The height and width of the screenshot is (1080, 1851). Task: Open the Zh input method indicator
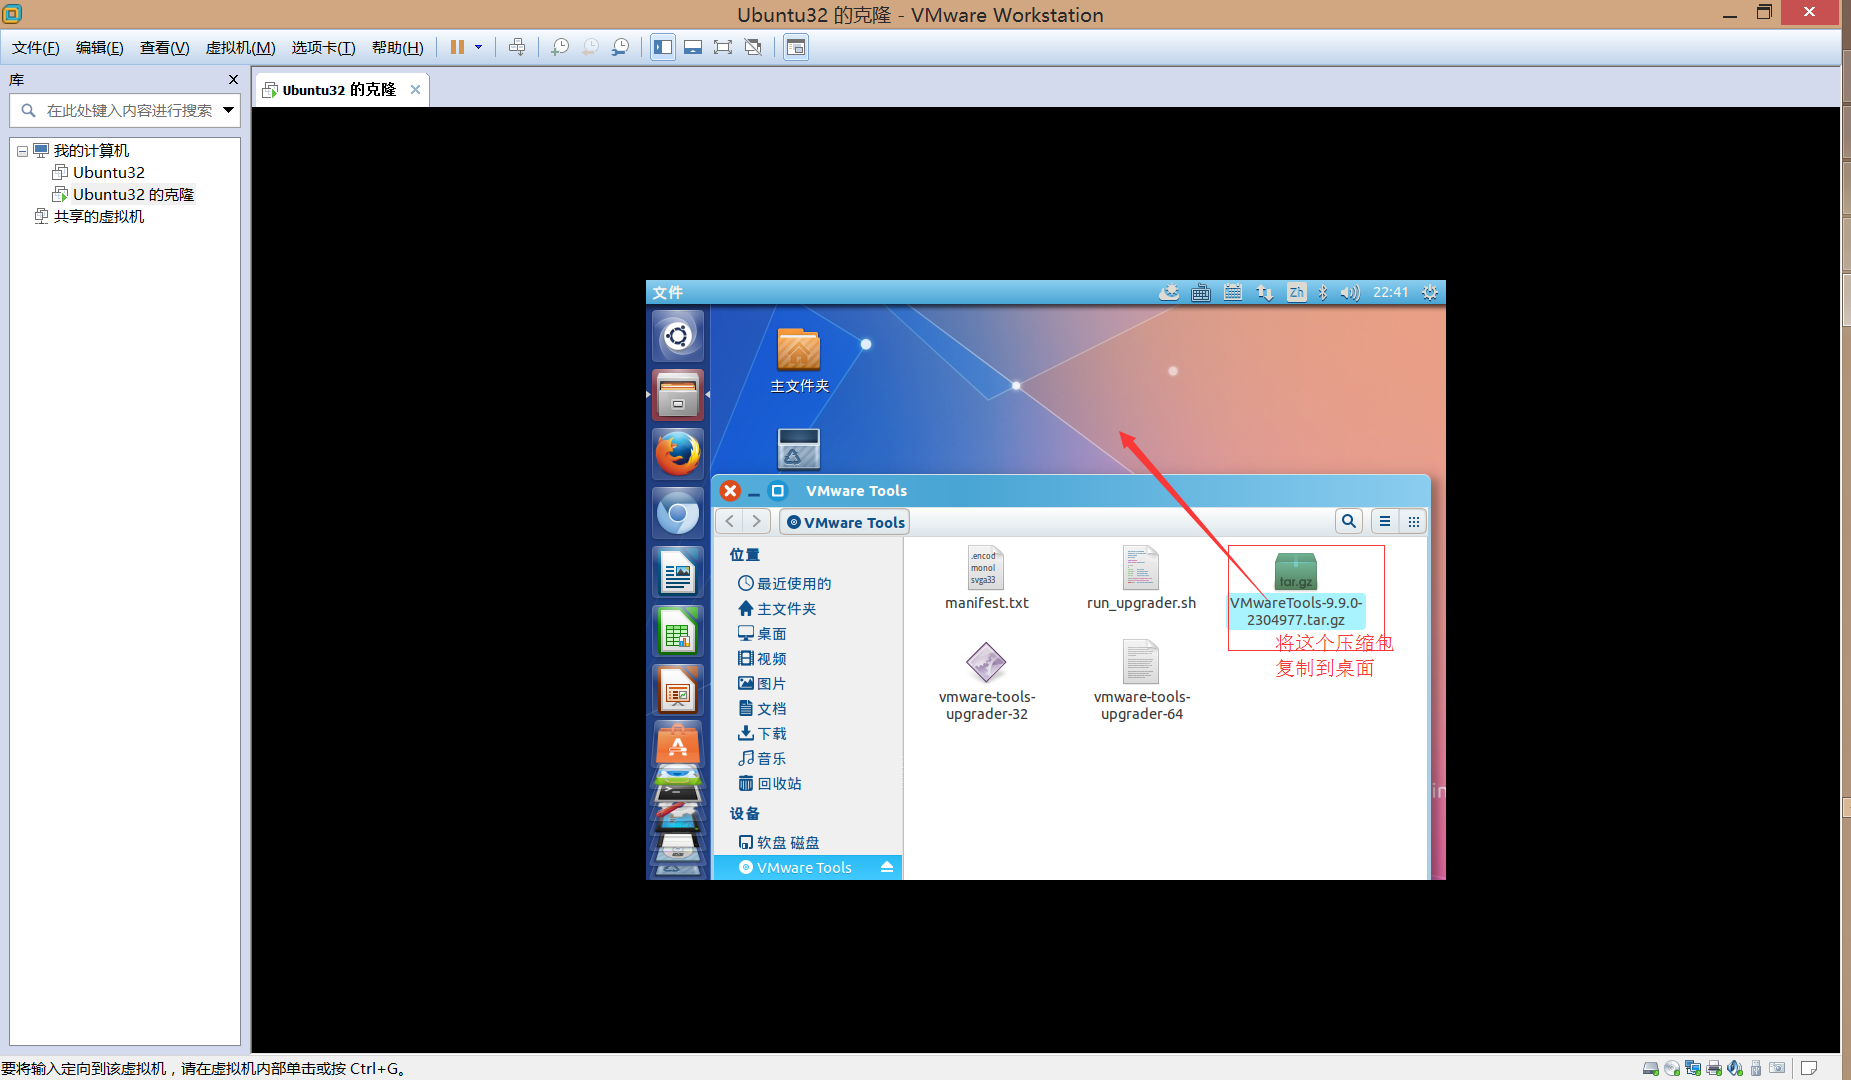coord(1296,292)
